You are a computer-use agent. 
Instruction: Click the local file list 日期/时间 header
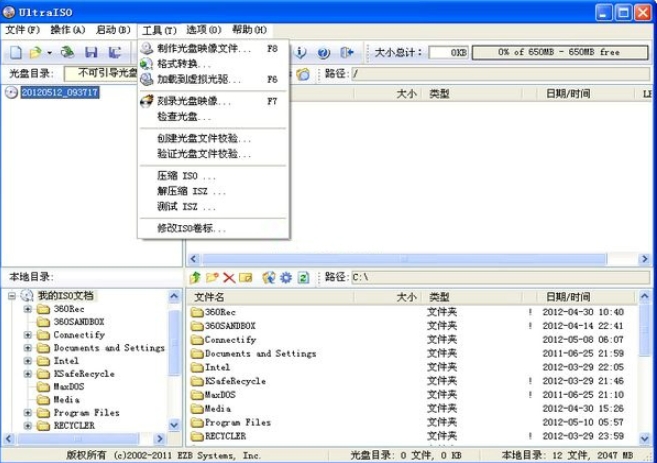(x=586, y=297)
